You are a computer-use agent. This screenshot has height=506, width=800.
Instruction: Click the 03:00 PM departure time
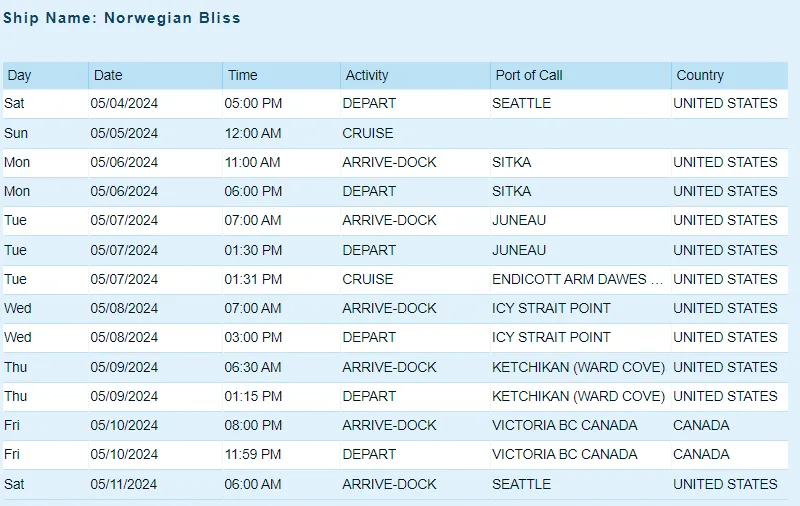click(253, 337)
